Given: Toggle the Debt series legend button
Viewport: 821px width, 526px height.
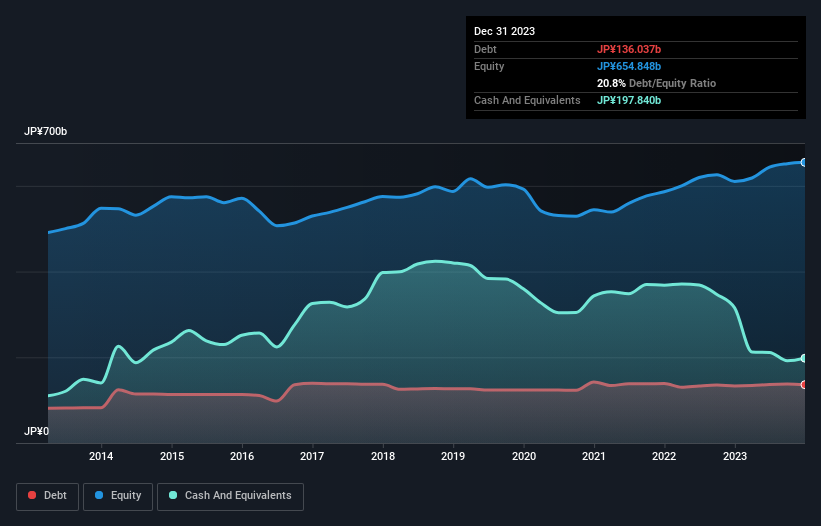Looking at the screenshot, I should tap(47, 496).
